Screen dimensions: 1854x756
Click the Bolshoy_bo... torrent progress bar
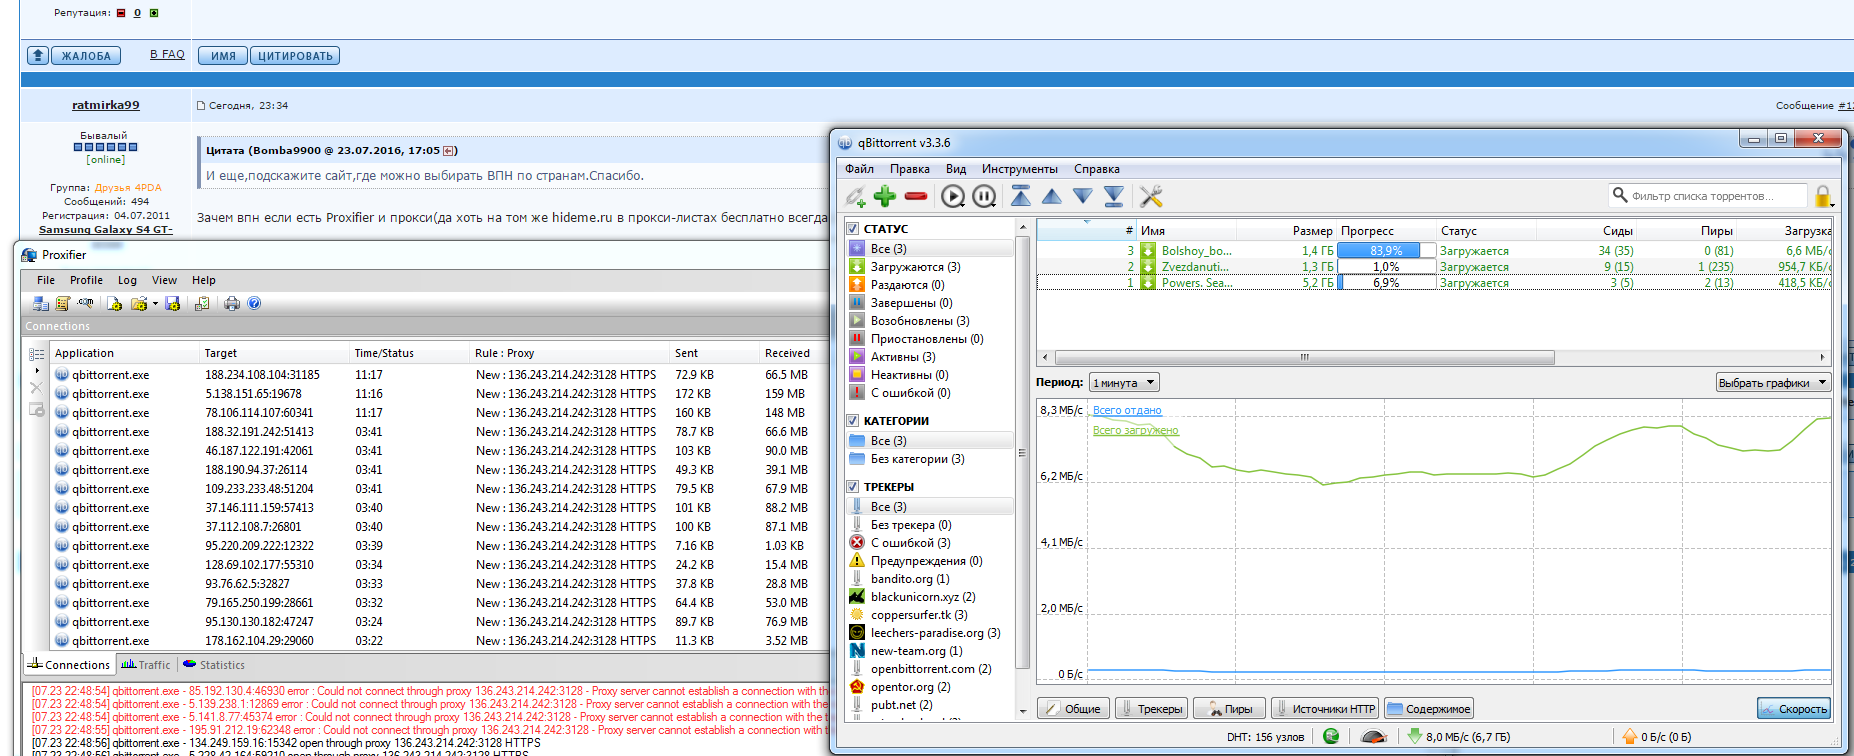pyautogui.click(x=1386, y=251)
